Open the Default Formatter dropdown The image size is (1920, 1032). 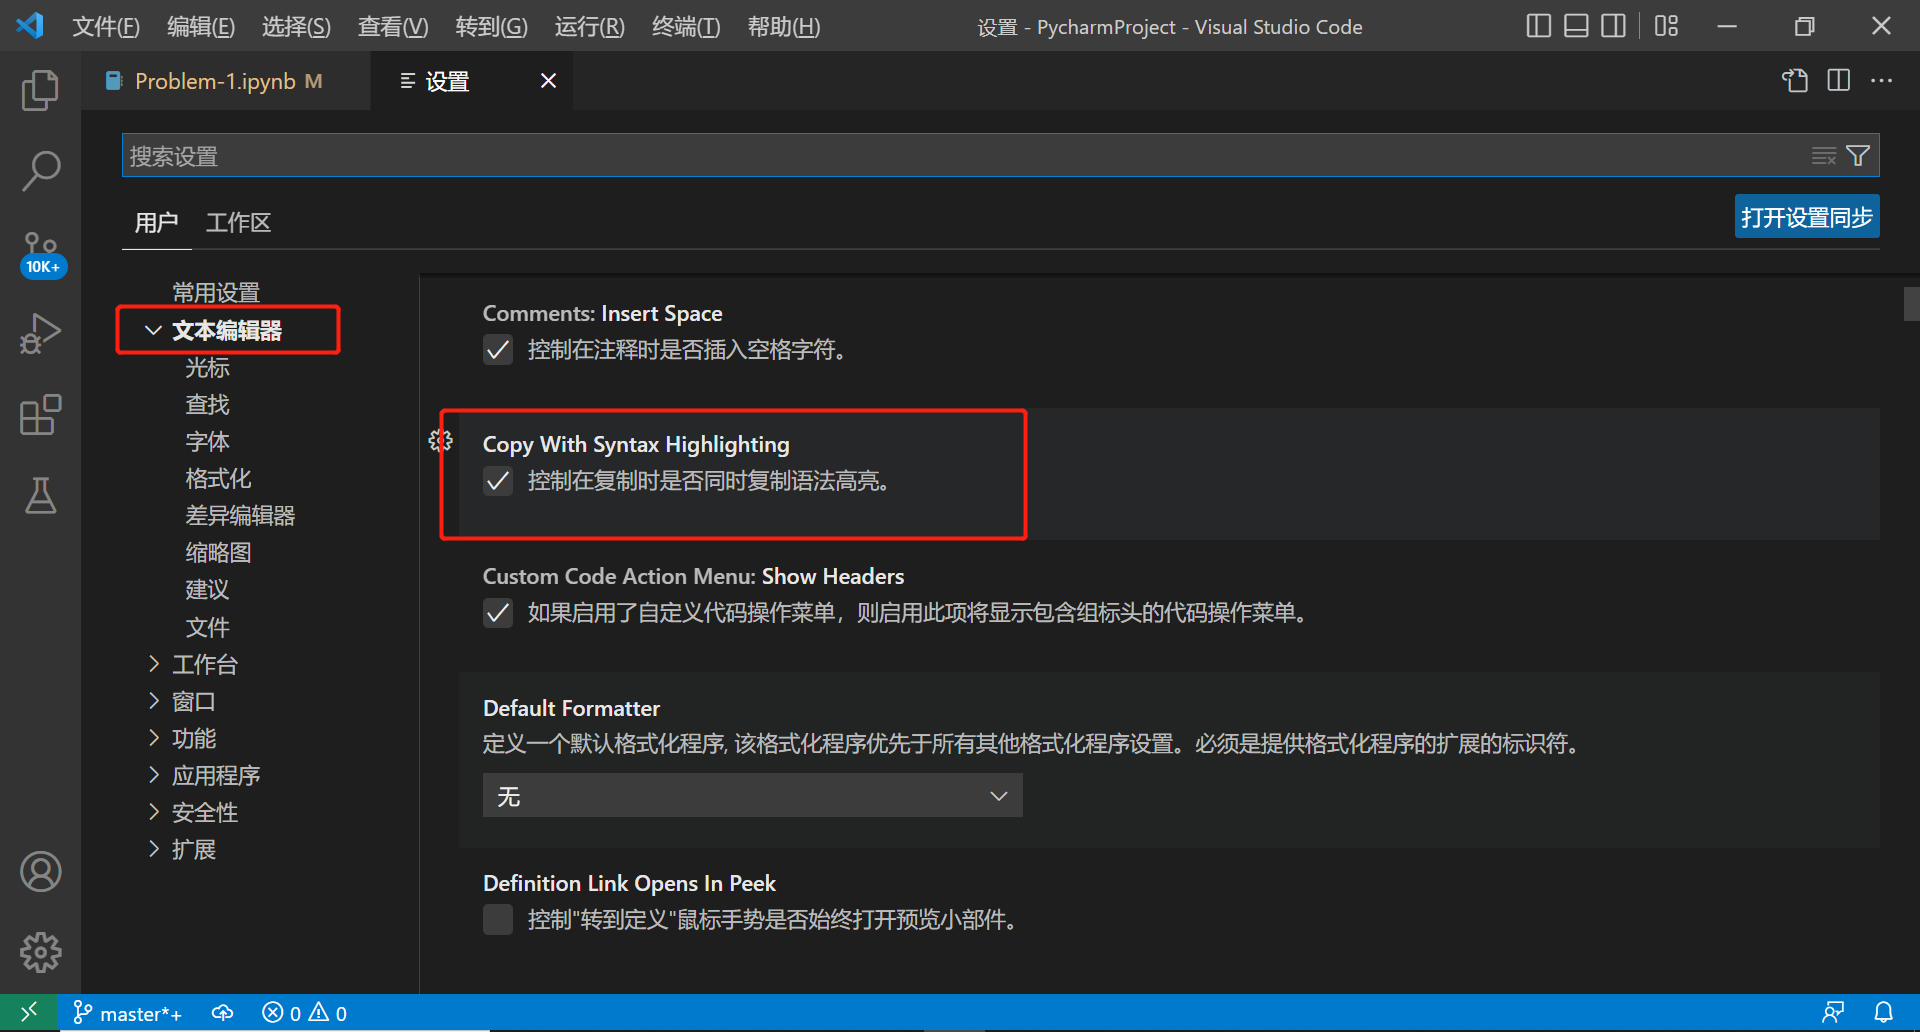pyautogui.click(x=752, y=796)
